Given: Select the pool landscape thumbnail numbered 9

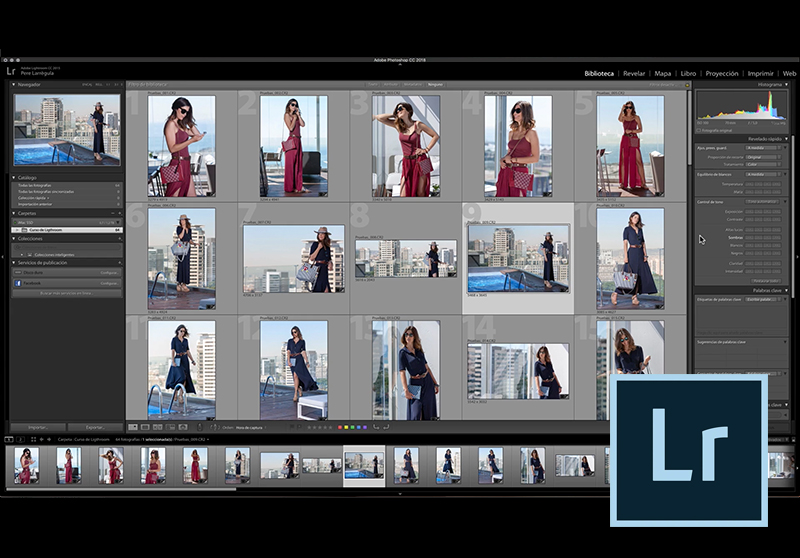Looking at the screenshot, I should click(x=518, y=258).
